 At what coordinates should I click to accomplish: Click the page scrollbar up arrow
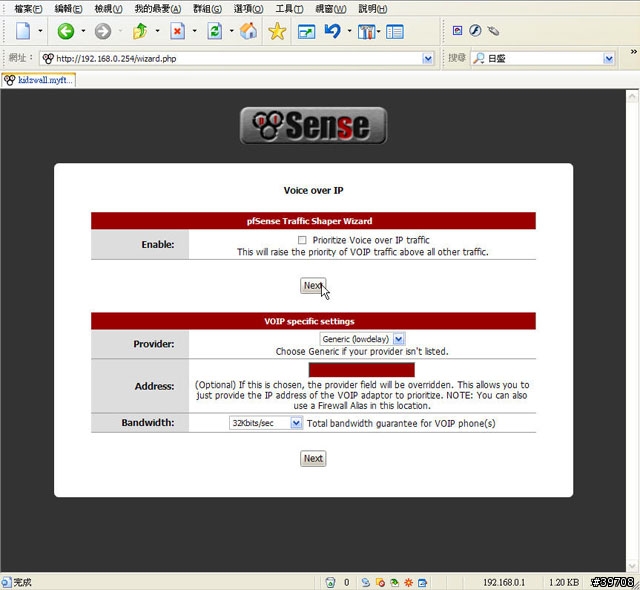pos(632,97)
